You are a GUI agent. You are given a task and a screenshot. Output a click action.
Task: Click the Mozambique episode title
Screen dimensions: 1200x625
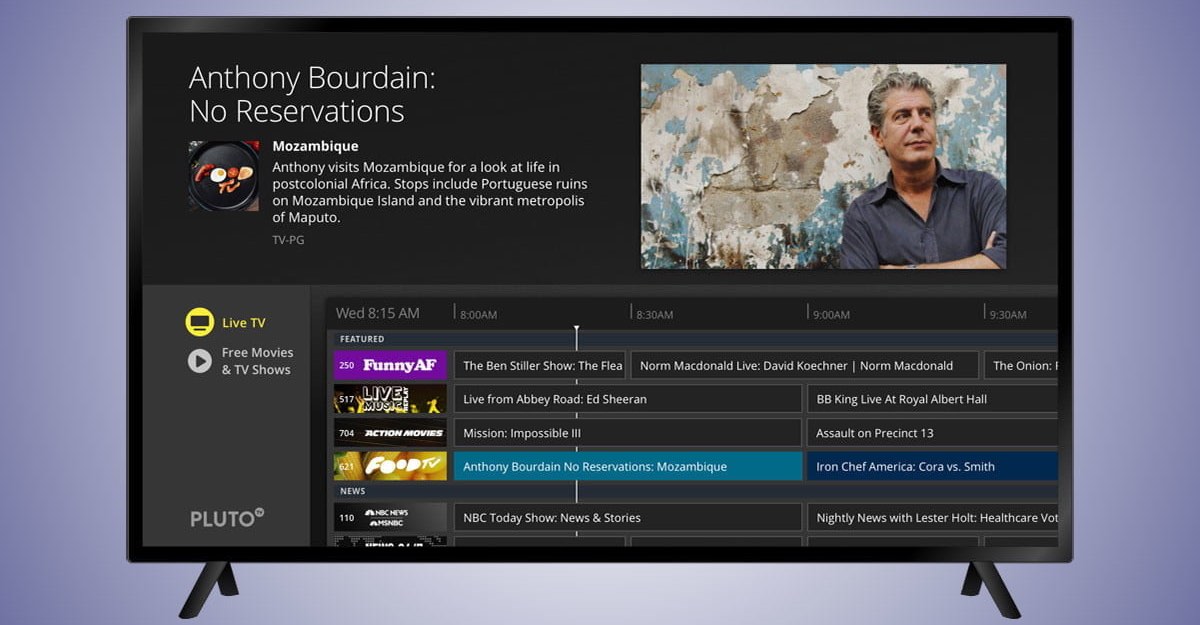[x=315, y=146]
